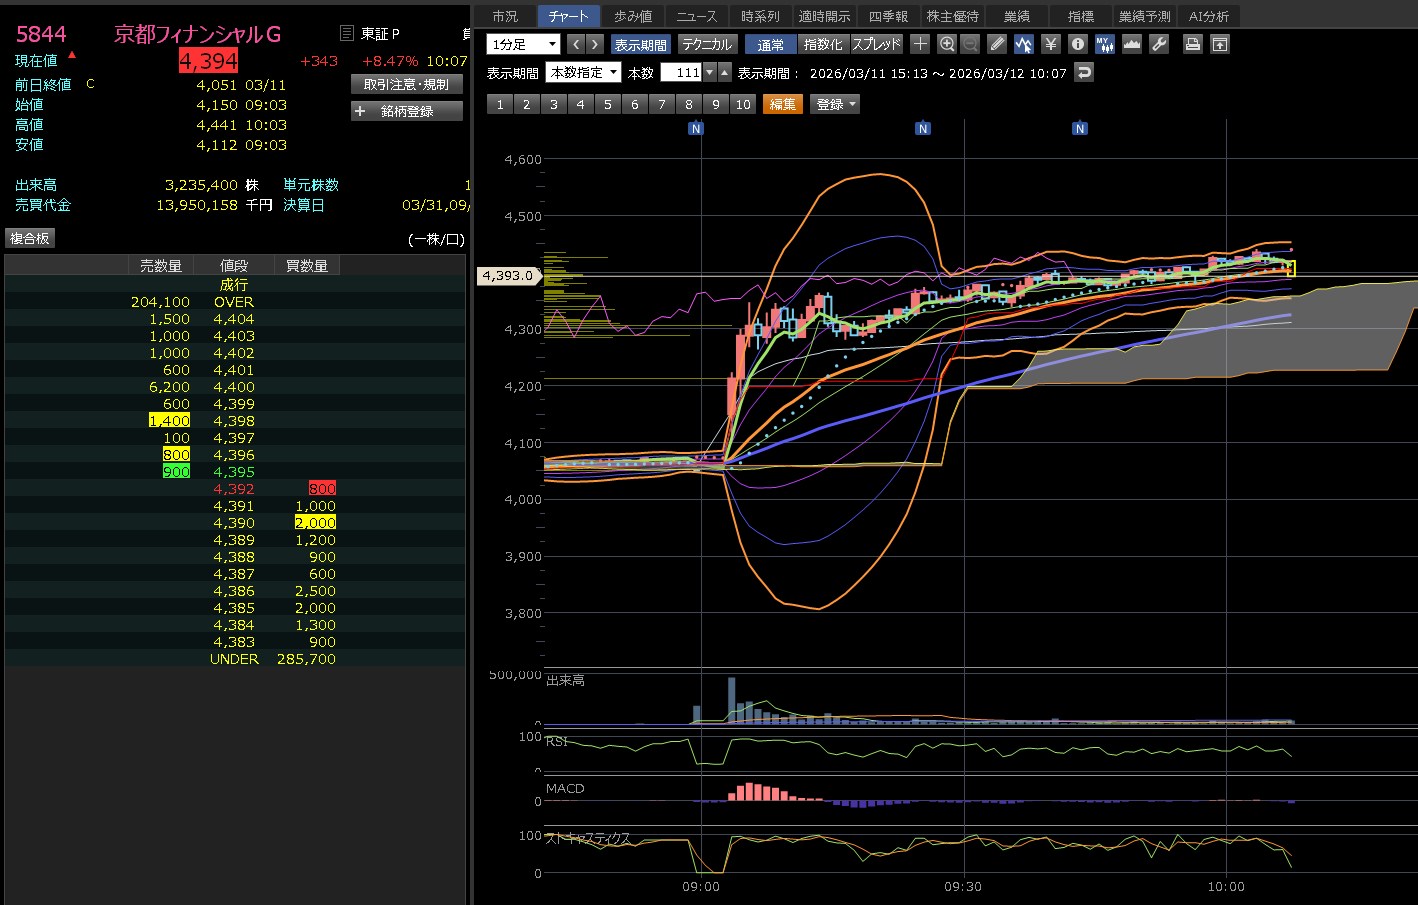Screen dimensions: 1418x905
Task: Enable スプレッド chart mode
Action: point(876,44)
